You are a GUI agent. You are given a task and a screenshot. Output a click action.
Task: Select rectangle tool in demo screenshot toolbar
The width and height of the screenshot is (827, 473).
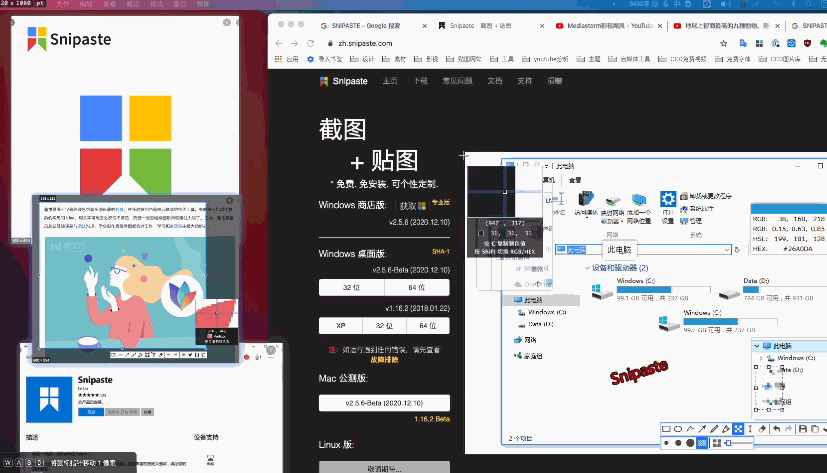(x=666, y=429)
